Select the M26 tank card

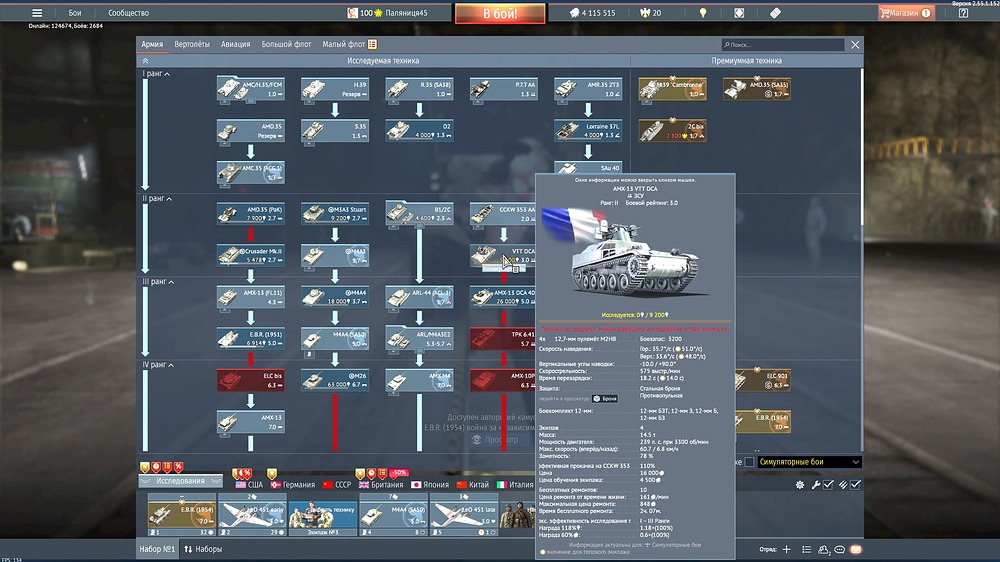pyautogui.click(x=335, y=380)
